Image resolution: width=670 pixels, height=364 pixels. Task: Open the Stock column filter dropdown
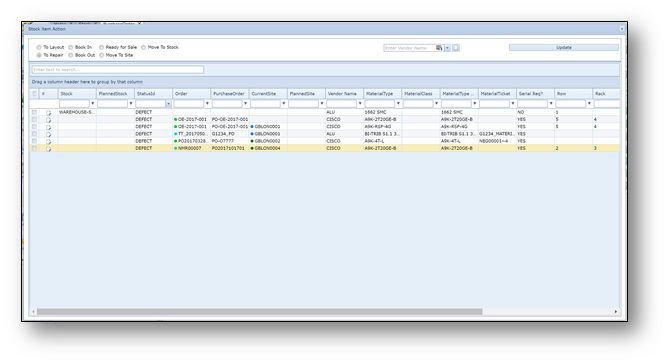pos(93,103)
